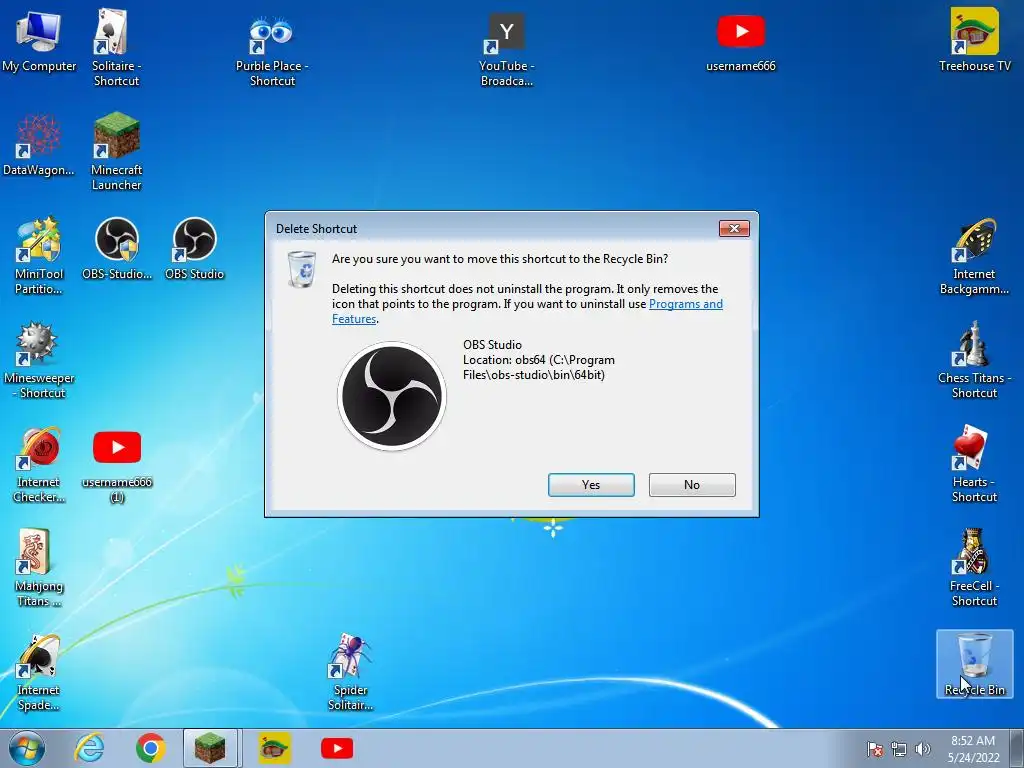This screenshot has width=1024, height=768.
Task: Click the 'Location: obs64' path text
Action: [539, 367]
